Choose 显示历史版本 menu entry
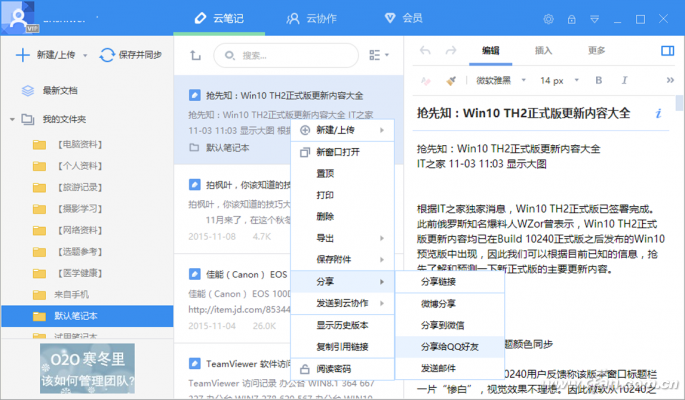The width and height of the screenshot is (685, 400). point(342,325)
